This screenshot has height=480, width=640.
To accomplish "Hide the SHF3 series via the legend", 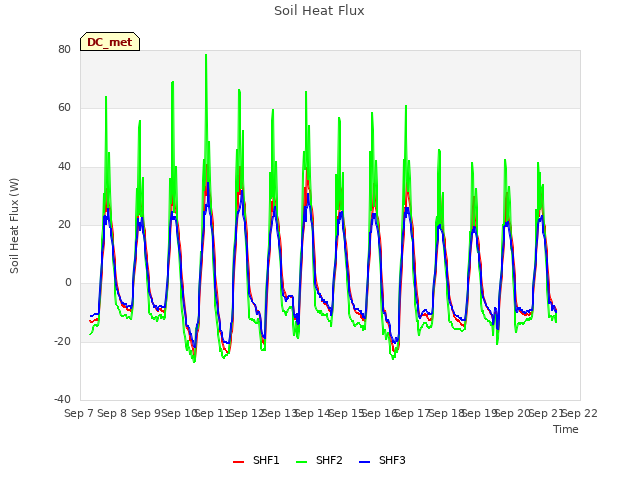I will (x=382, y=460).
